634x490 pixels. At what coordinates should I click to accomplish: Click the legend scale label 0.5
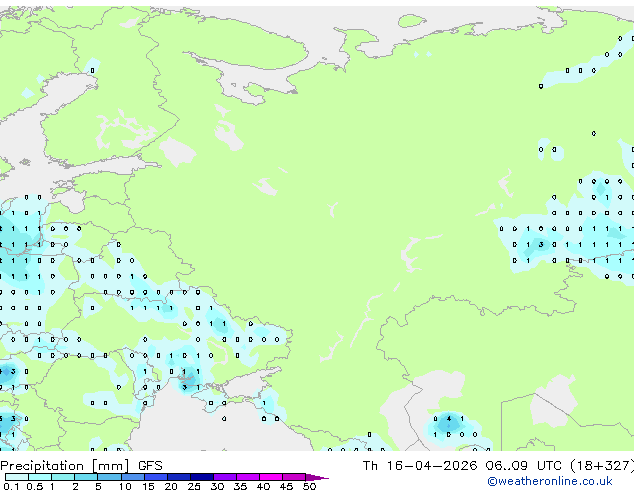click(34, 486)
